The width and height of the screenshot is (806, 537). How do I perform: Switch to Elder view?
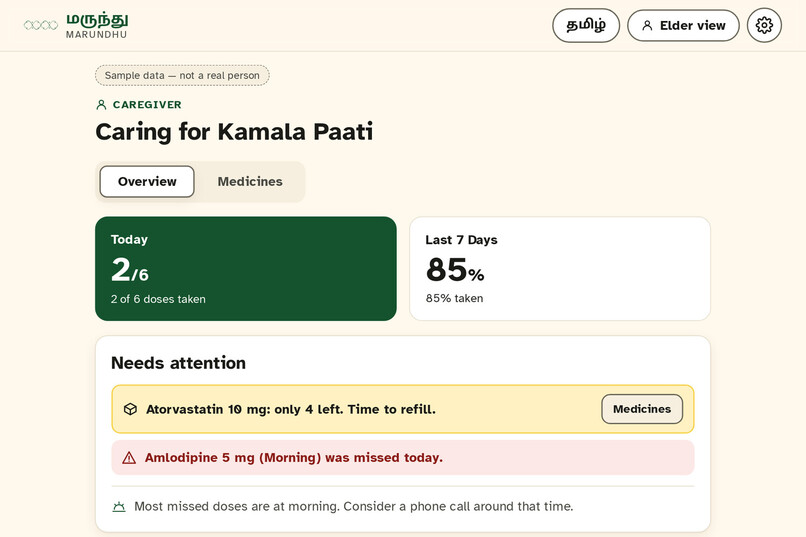[x=683, y=25]
